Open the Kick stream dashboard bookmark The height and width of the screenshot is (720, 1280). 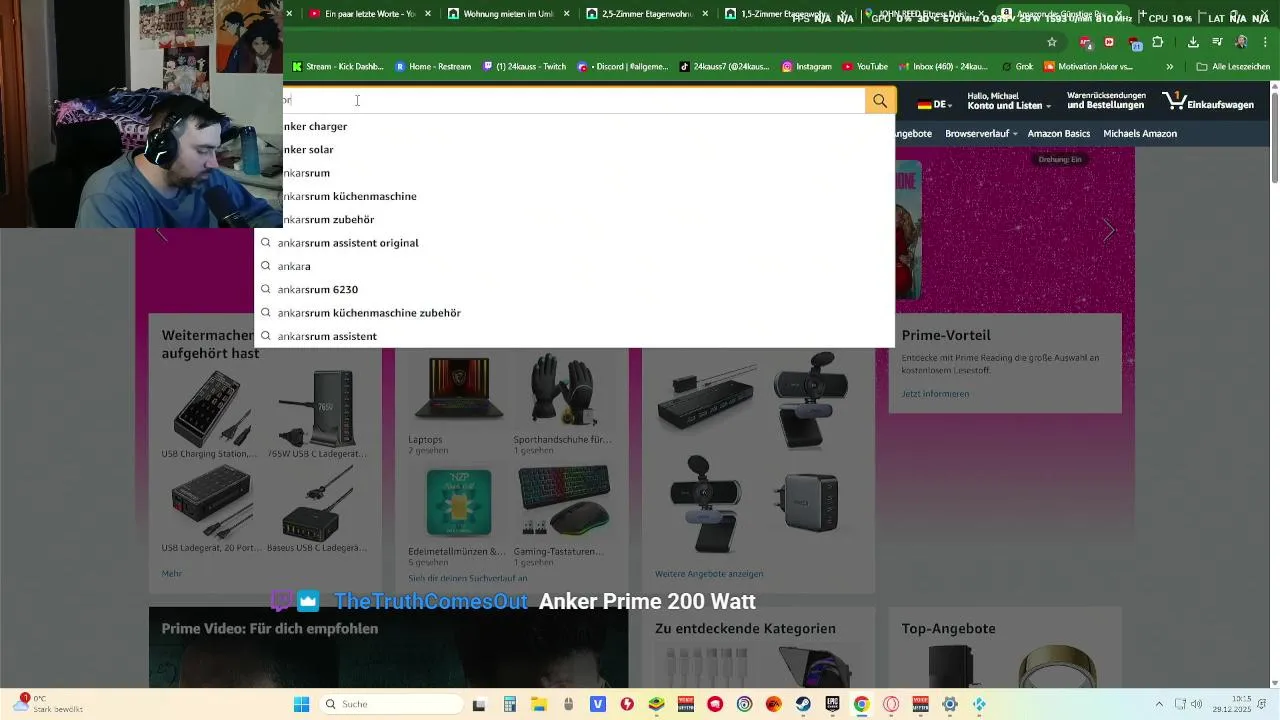(x=338, y=66)
